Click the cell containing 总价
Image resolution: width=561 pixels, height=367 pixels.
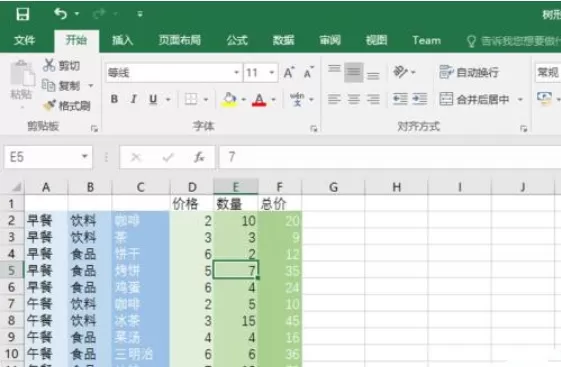pos(280,204)
